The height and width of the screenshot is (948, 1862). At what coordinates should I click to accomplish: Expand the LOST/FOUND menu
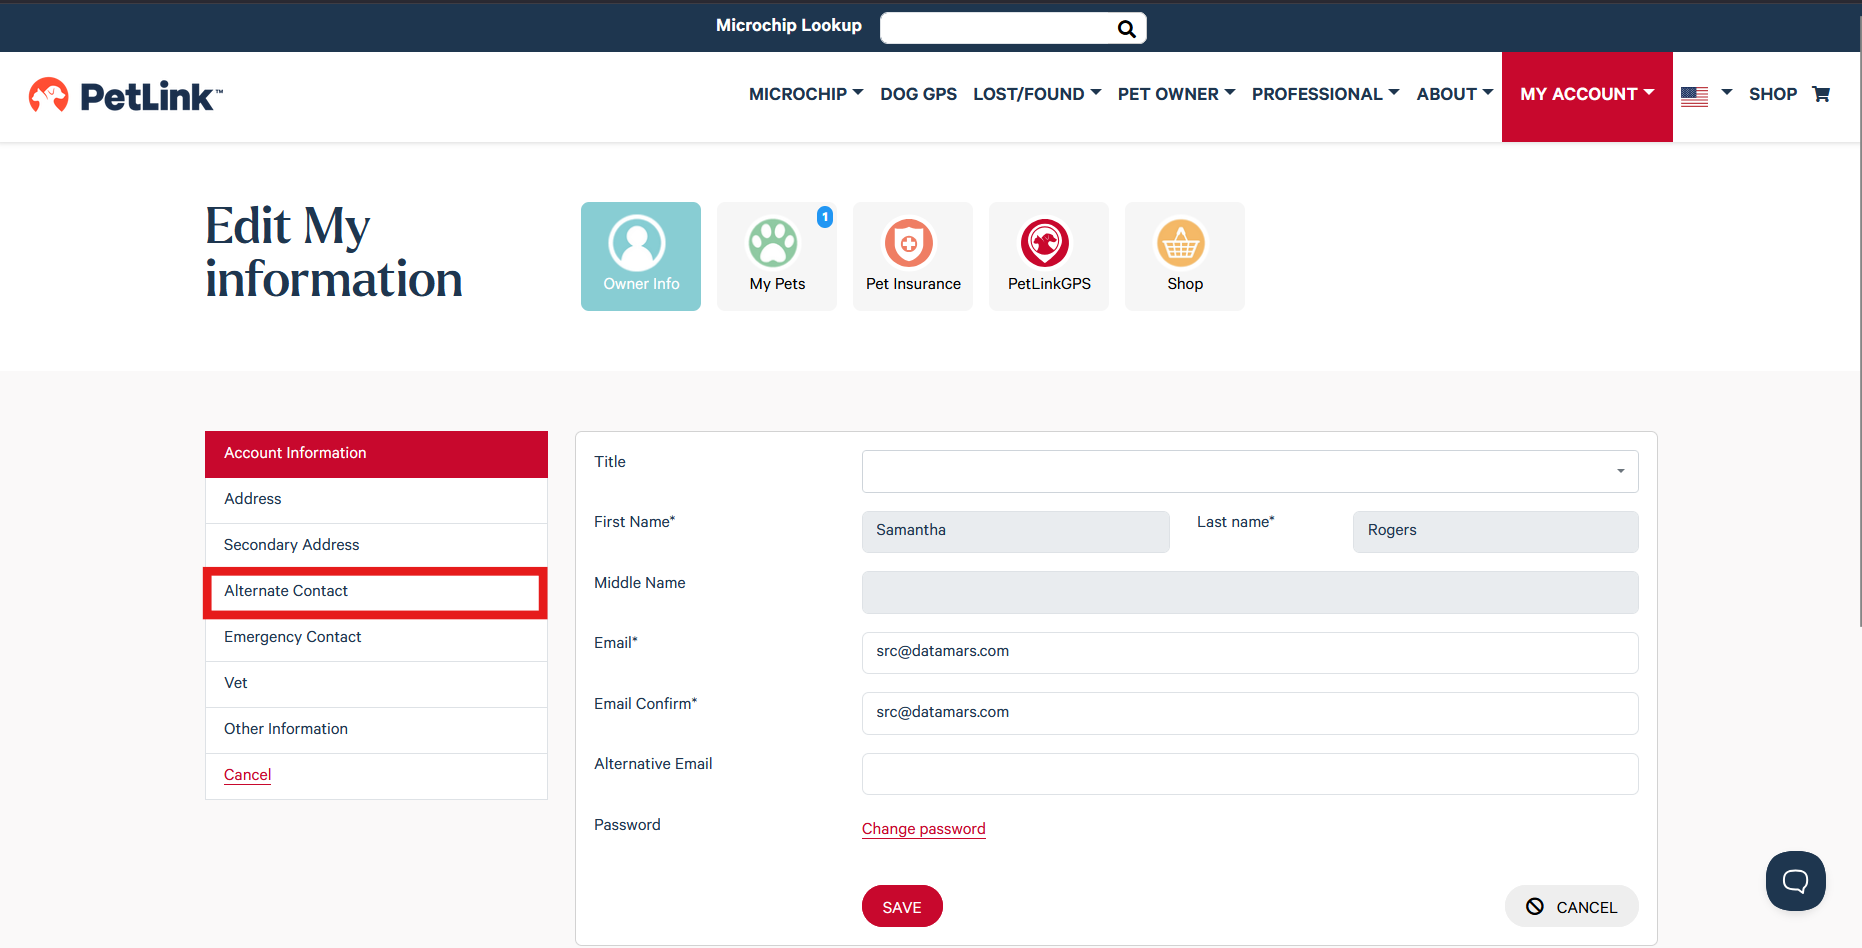pos(1037,94)
